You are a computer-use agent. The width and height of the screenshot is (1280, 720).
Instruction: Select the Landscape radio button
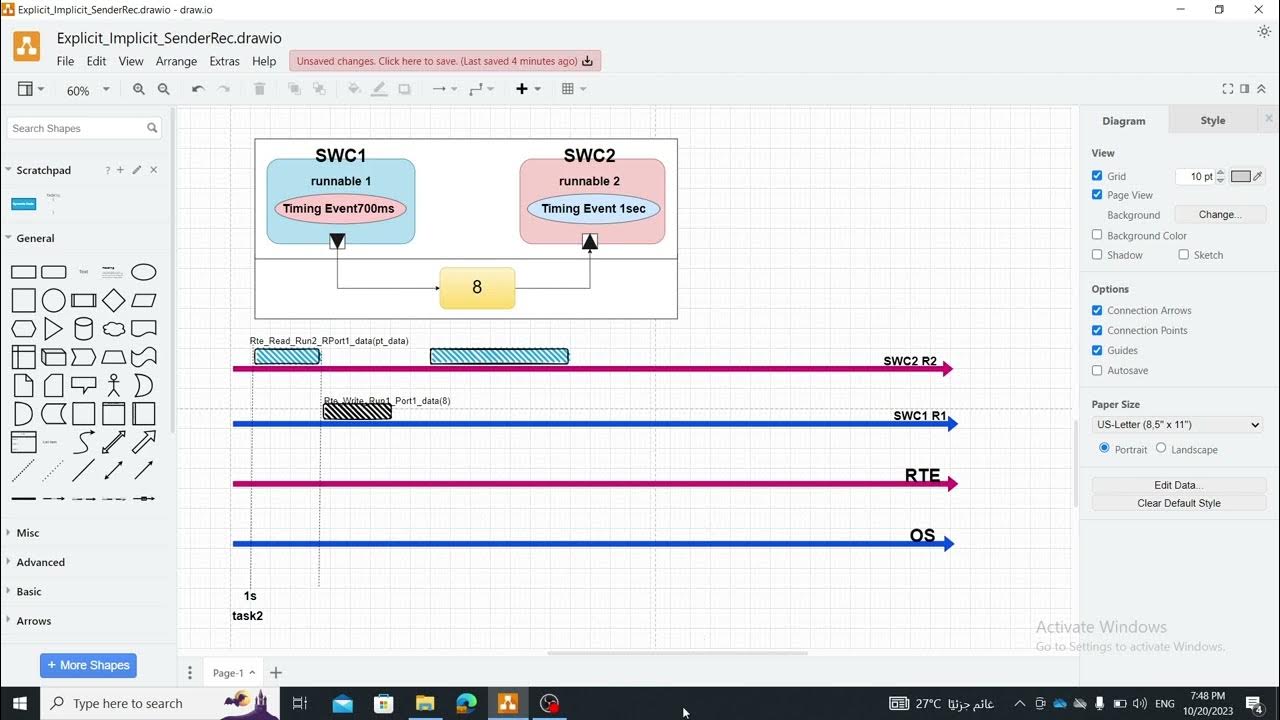point(1161,448)
